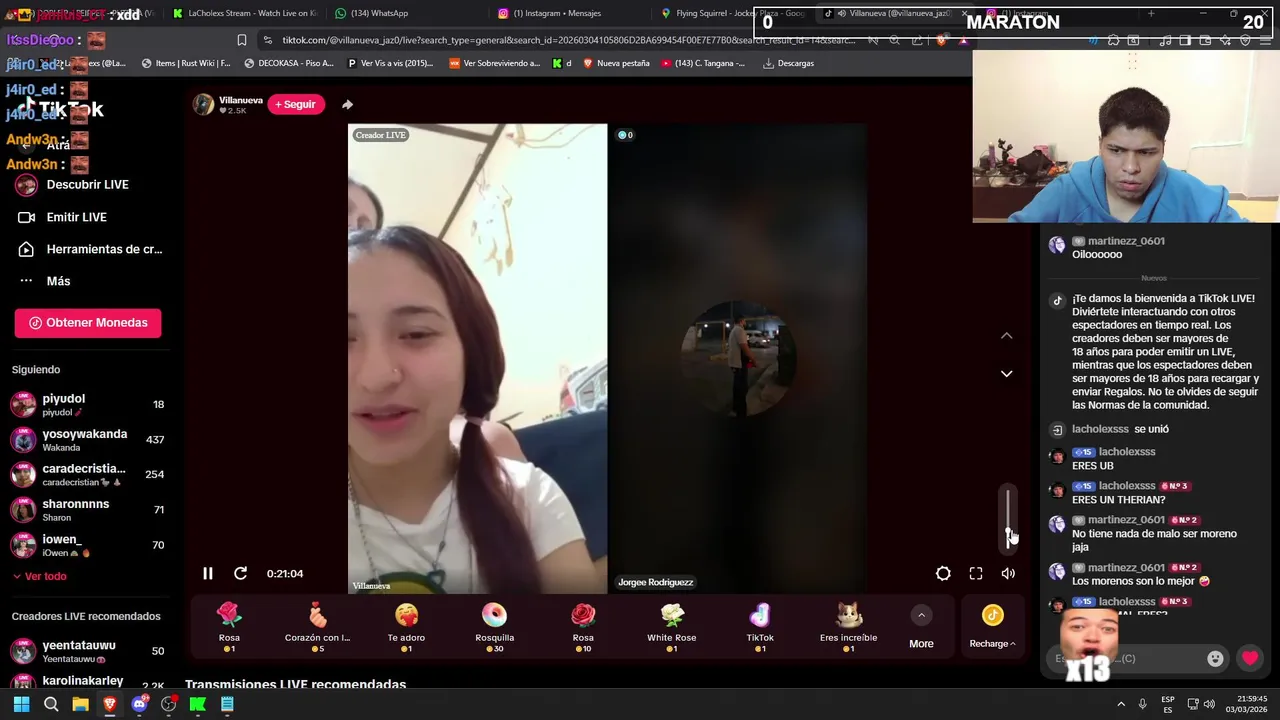Click the tiktok.com address bar
The width and height of the screenshot is (1280, 720).
point(568,40)
